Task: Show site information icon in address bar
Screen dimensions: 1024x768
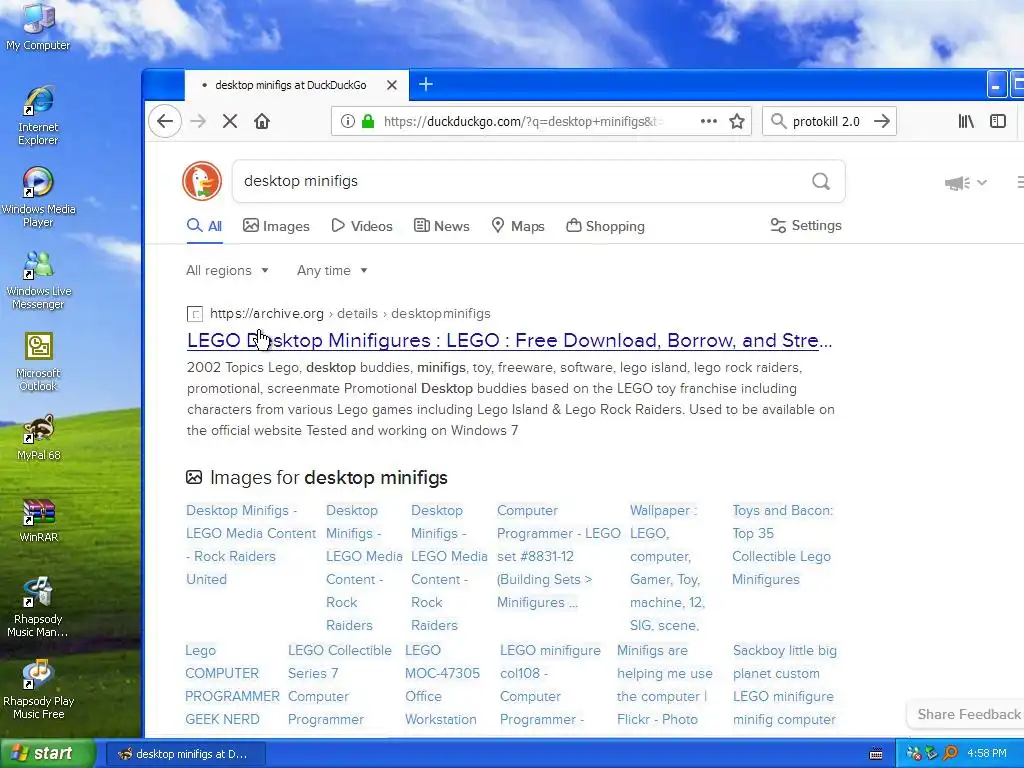Action: pyautogui.click(x=347, y=121)
